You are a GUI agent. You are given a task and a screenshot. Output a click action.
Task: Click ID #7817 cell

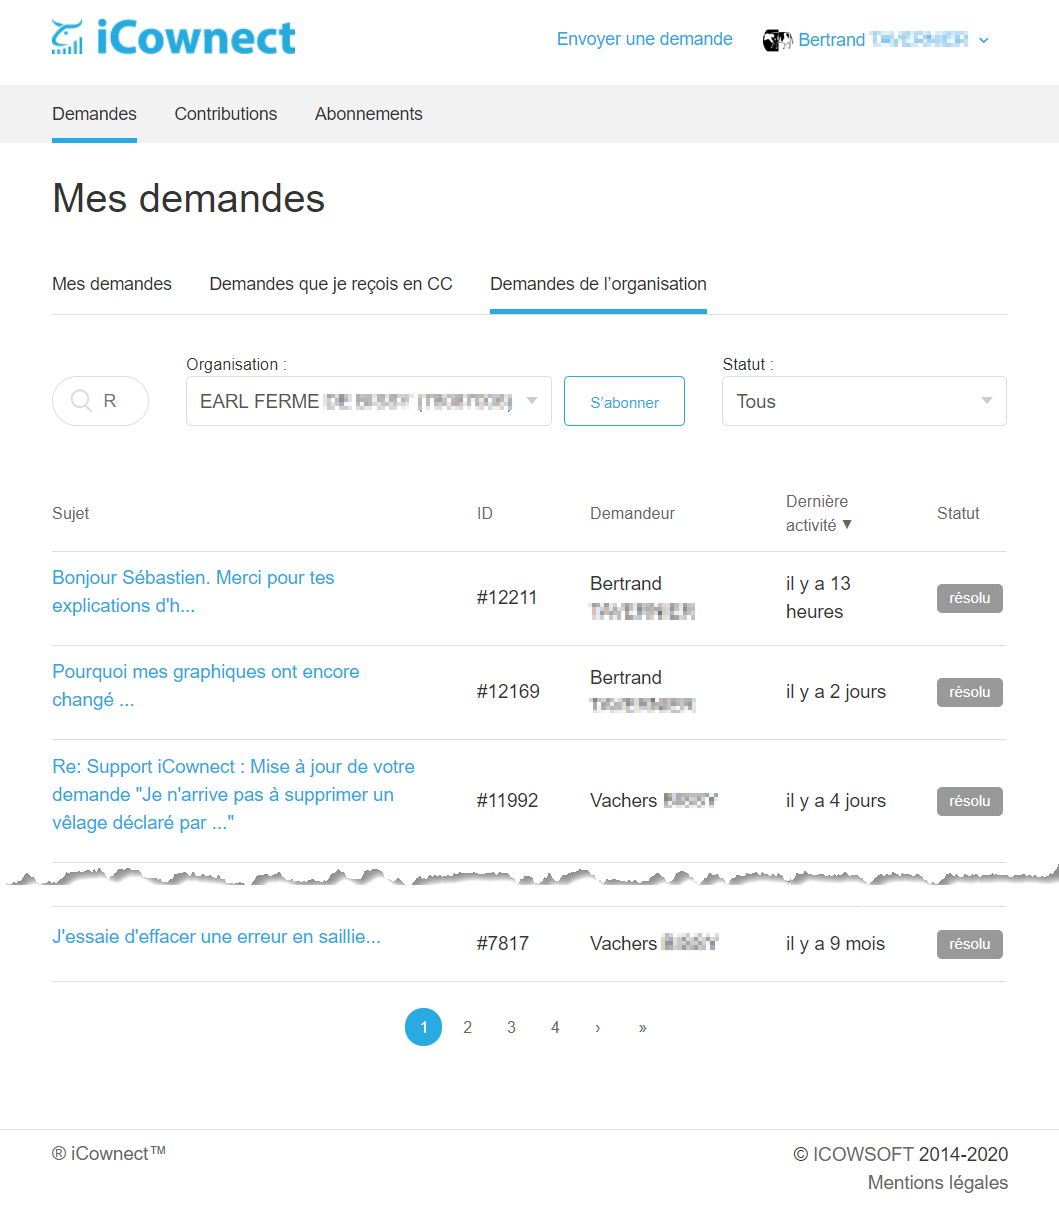(503, 944)
